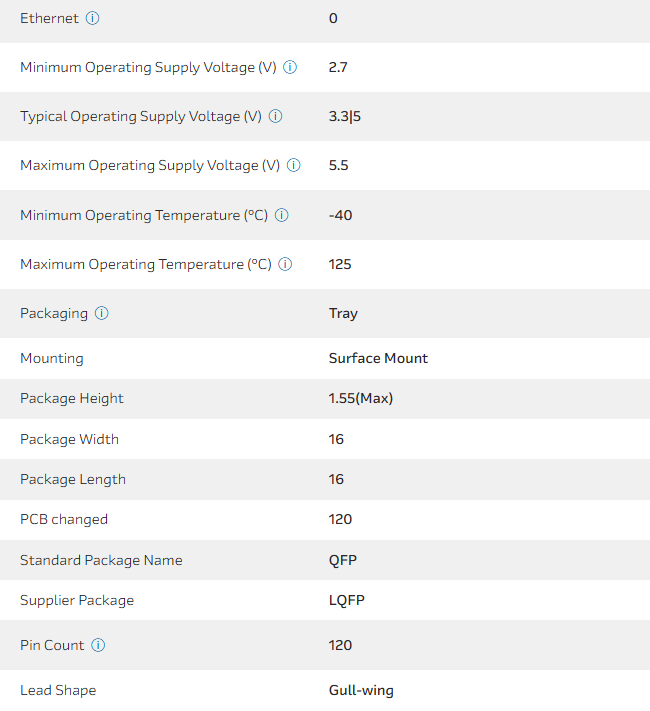Viewport: 650px width, 711px height.
Task: Click the Lead Shape label
Action: 58,690
